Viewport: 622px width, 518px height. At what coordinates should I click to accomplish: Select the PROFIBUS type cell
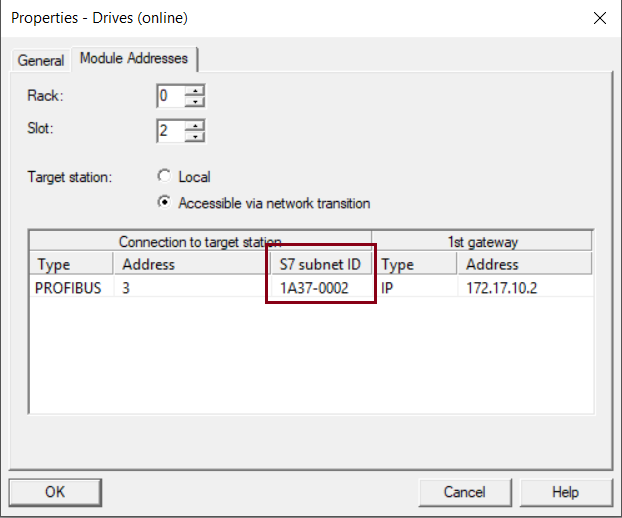pyautogui.click(x=71, y=288)
